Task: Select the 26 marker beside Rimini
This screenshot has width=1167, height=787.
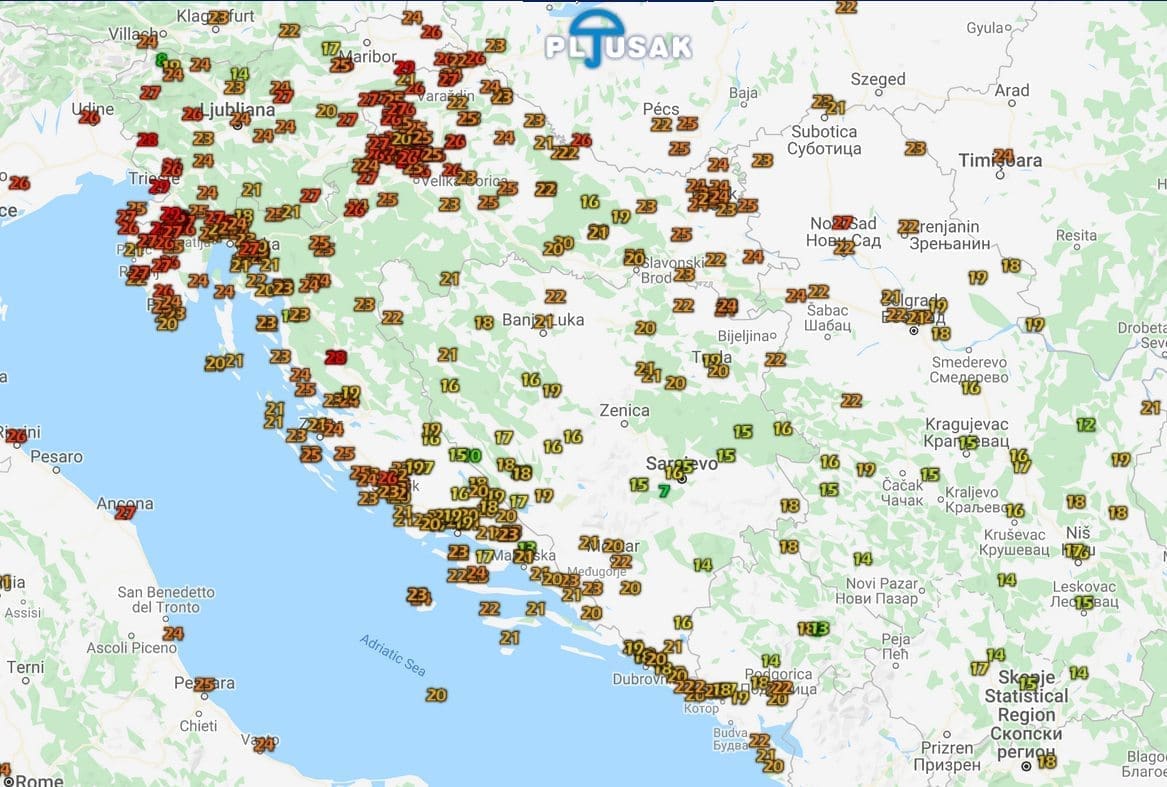Action: pyautogui.click(x=16, y=436)
